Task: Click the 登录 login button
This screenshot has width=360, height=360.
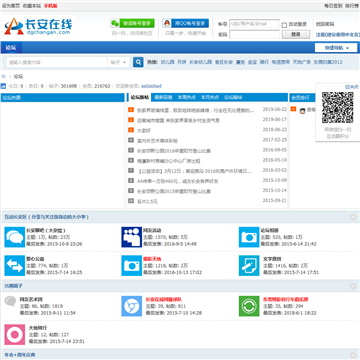Action: click(296, 34)
